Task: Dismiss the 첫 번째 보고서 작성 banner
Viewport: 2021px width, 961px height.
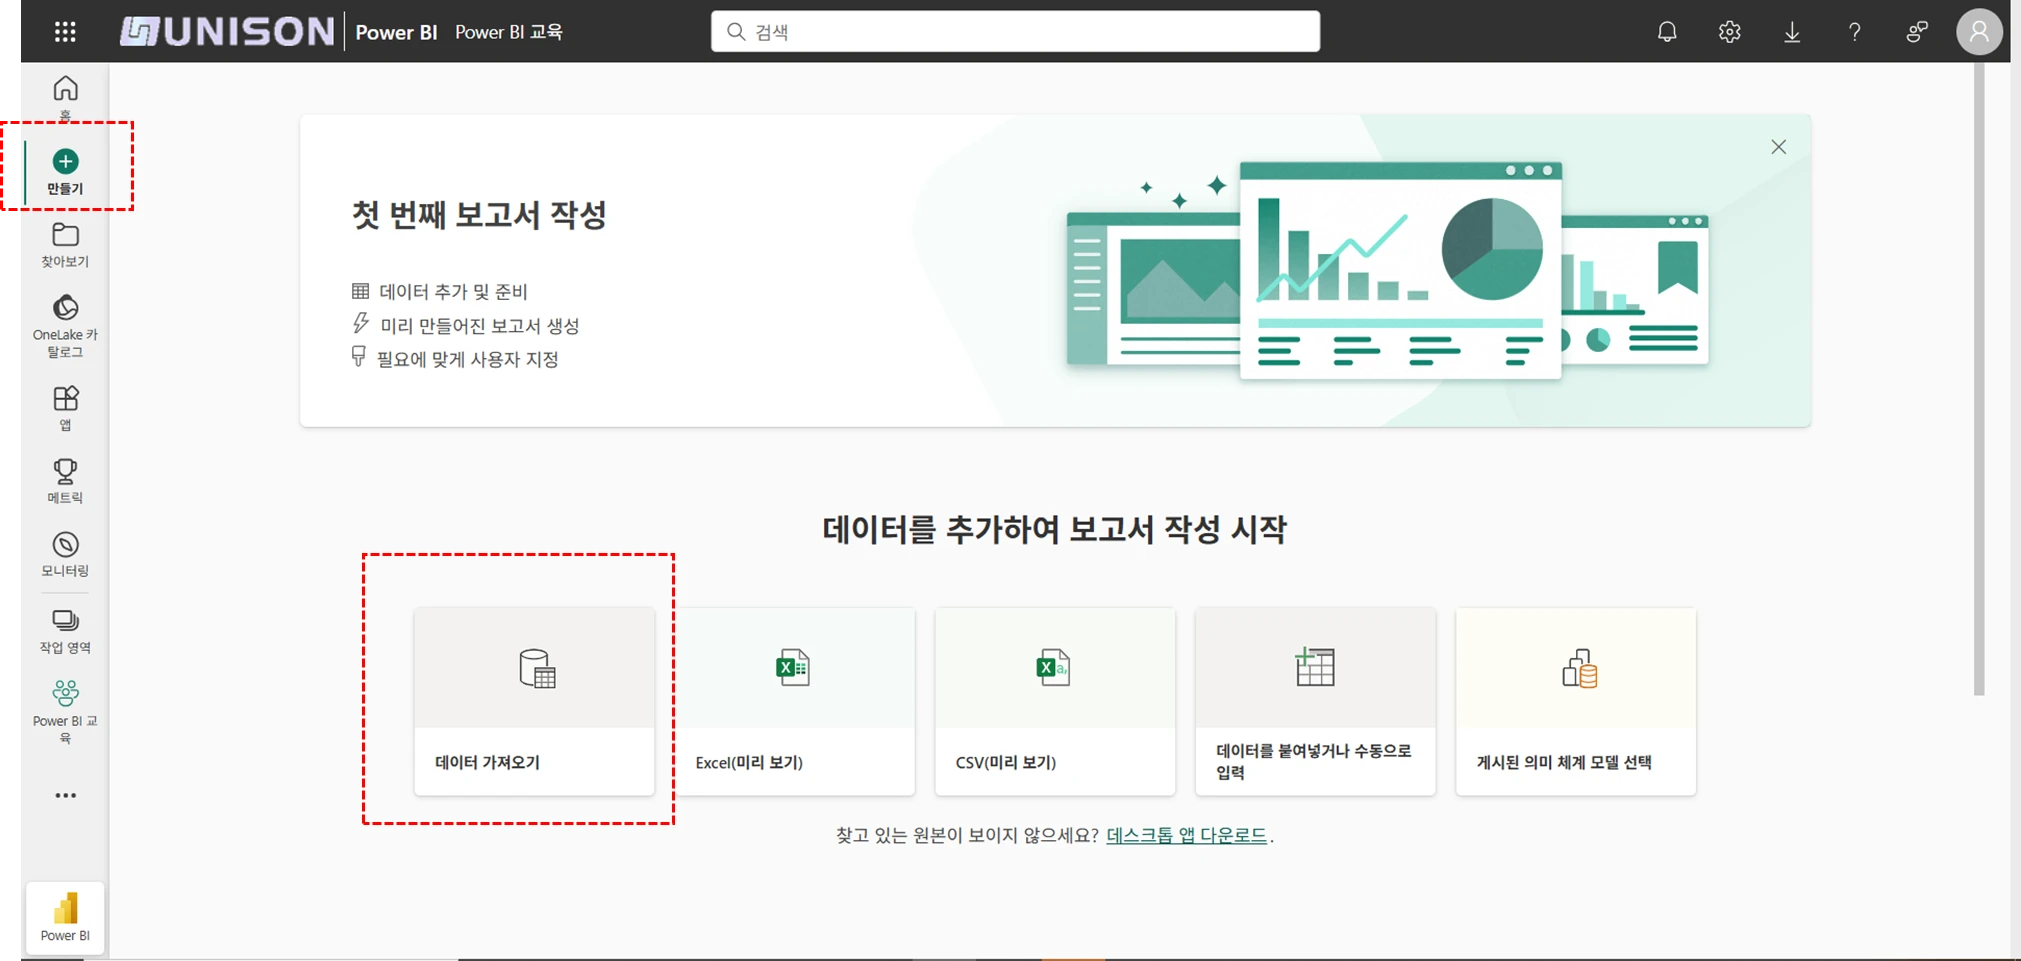Action: pos(1778,147)
